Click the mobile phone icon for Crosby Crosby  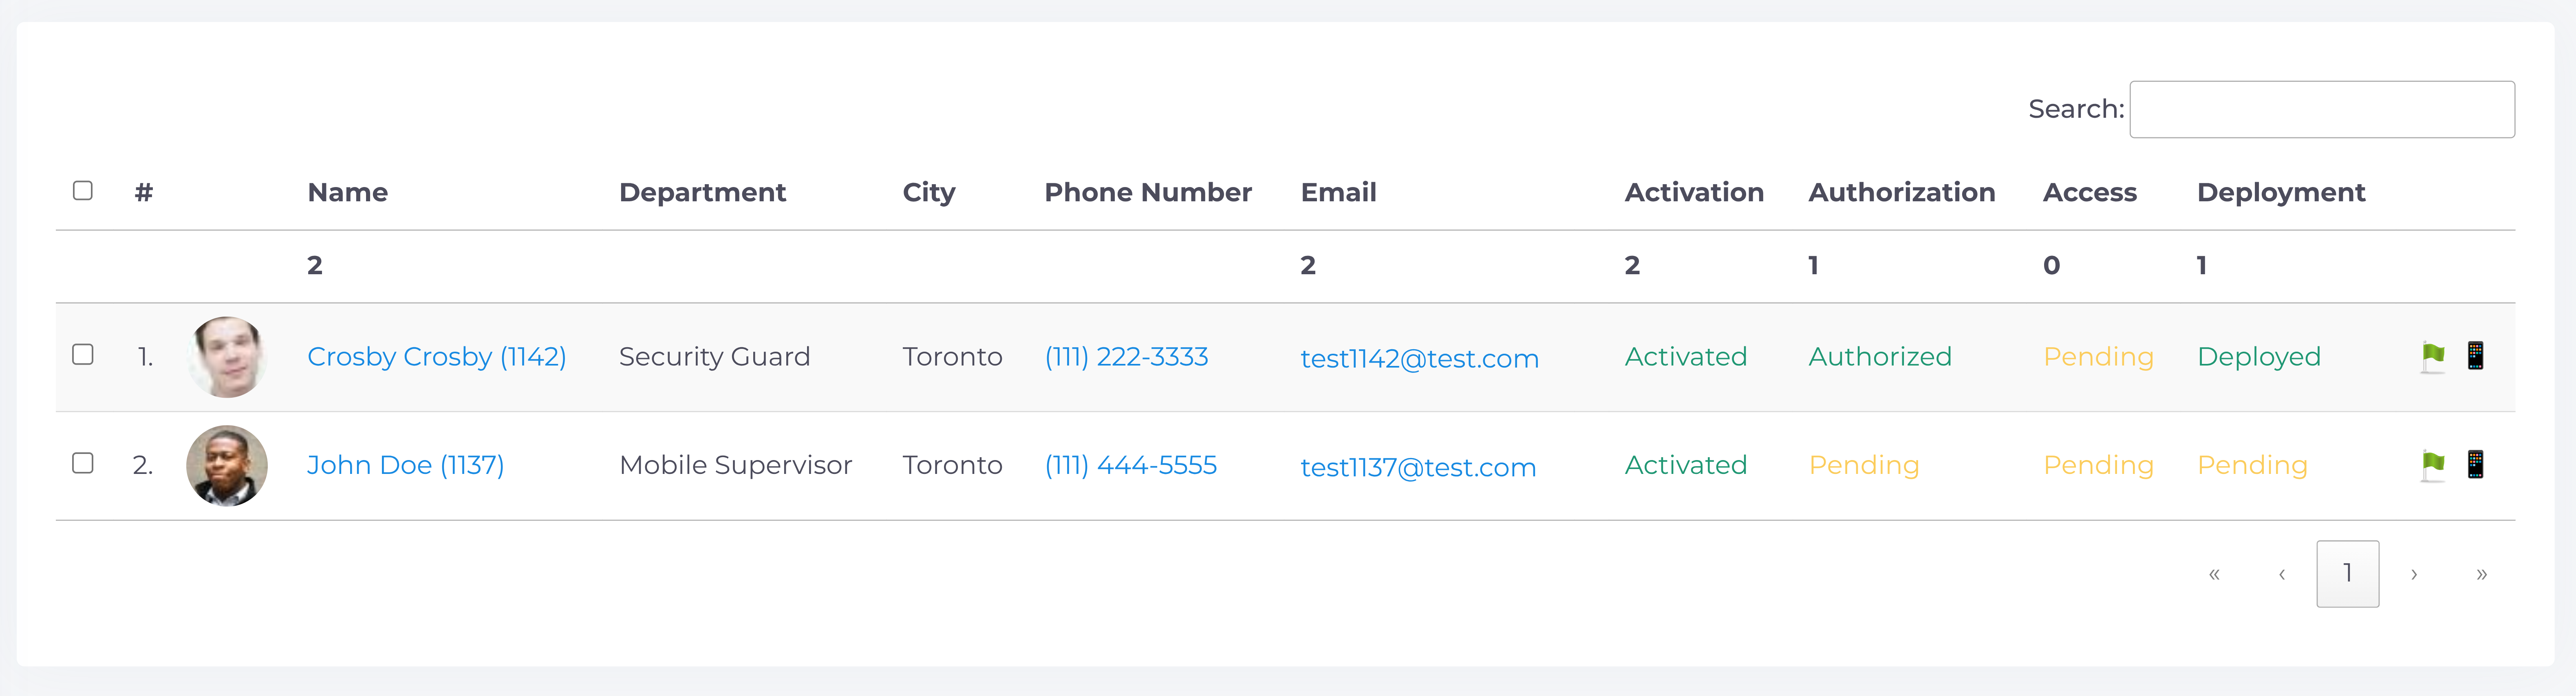(x=2475, y=356)
